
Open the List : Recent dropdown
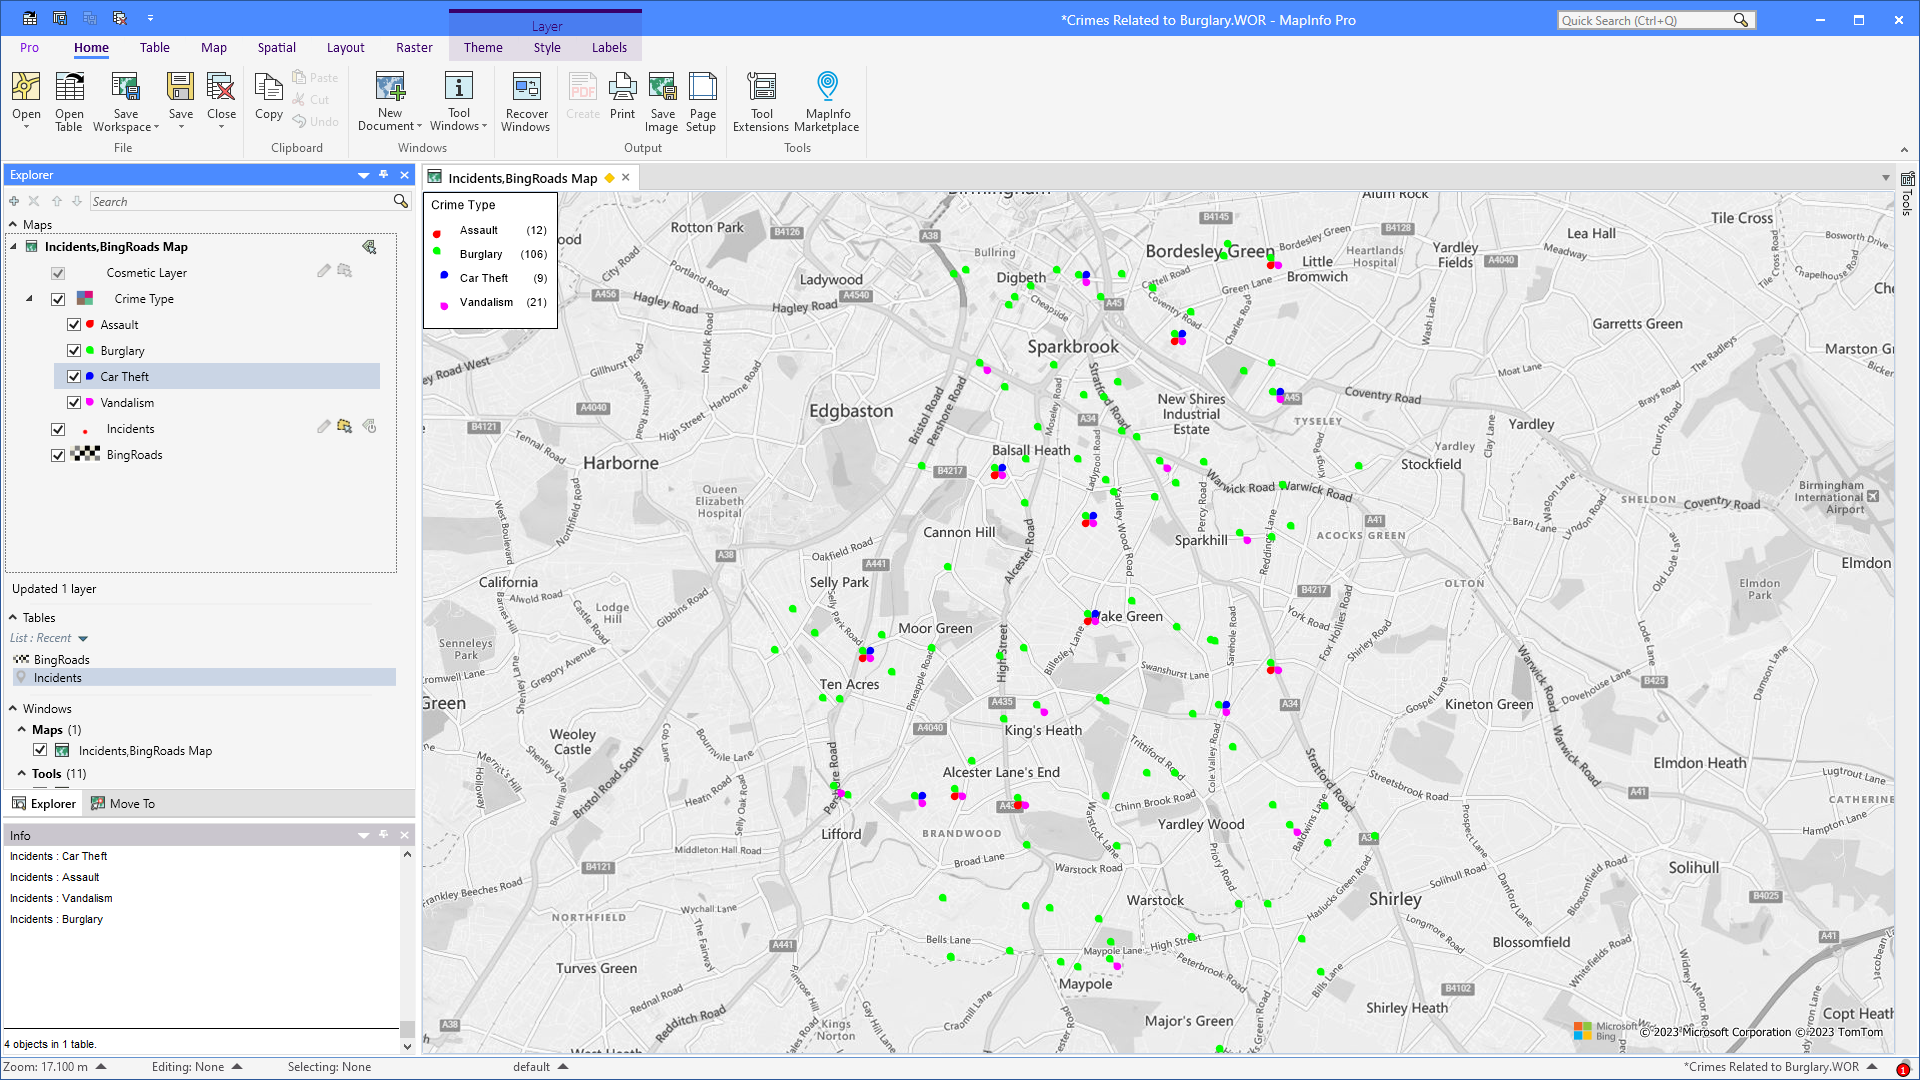pos(82,638)
